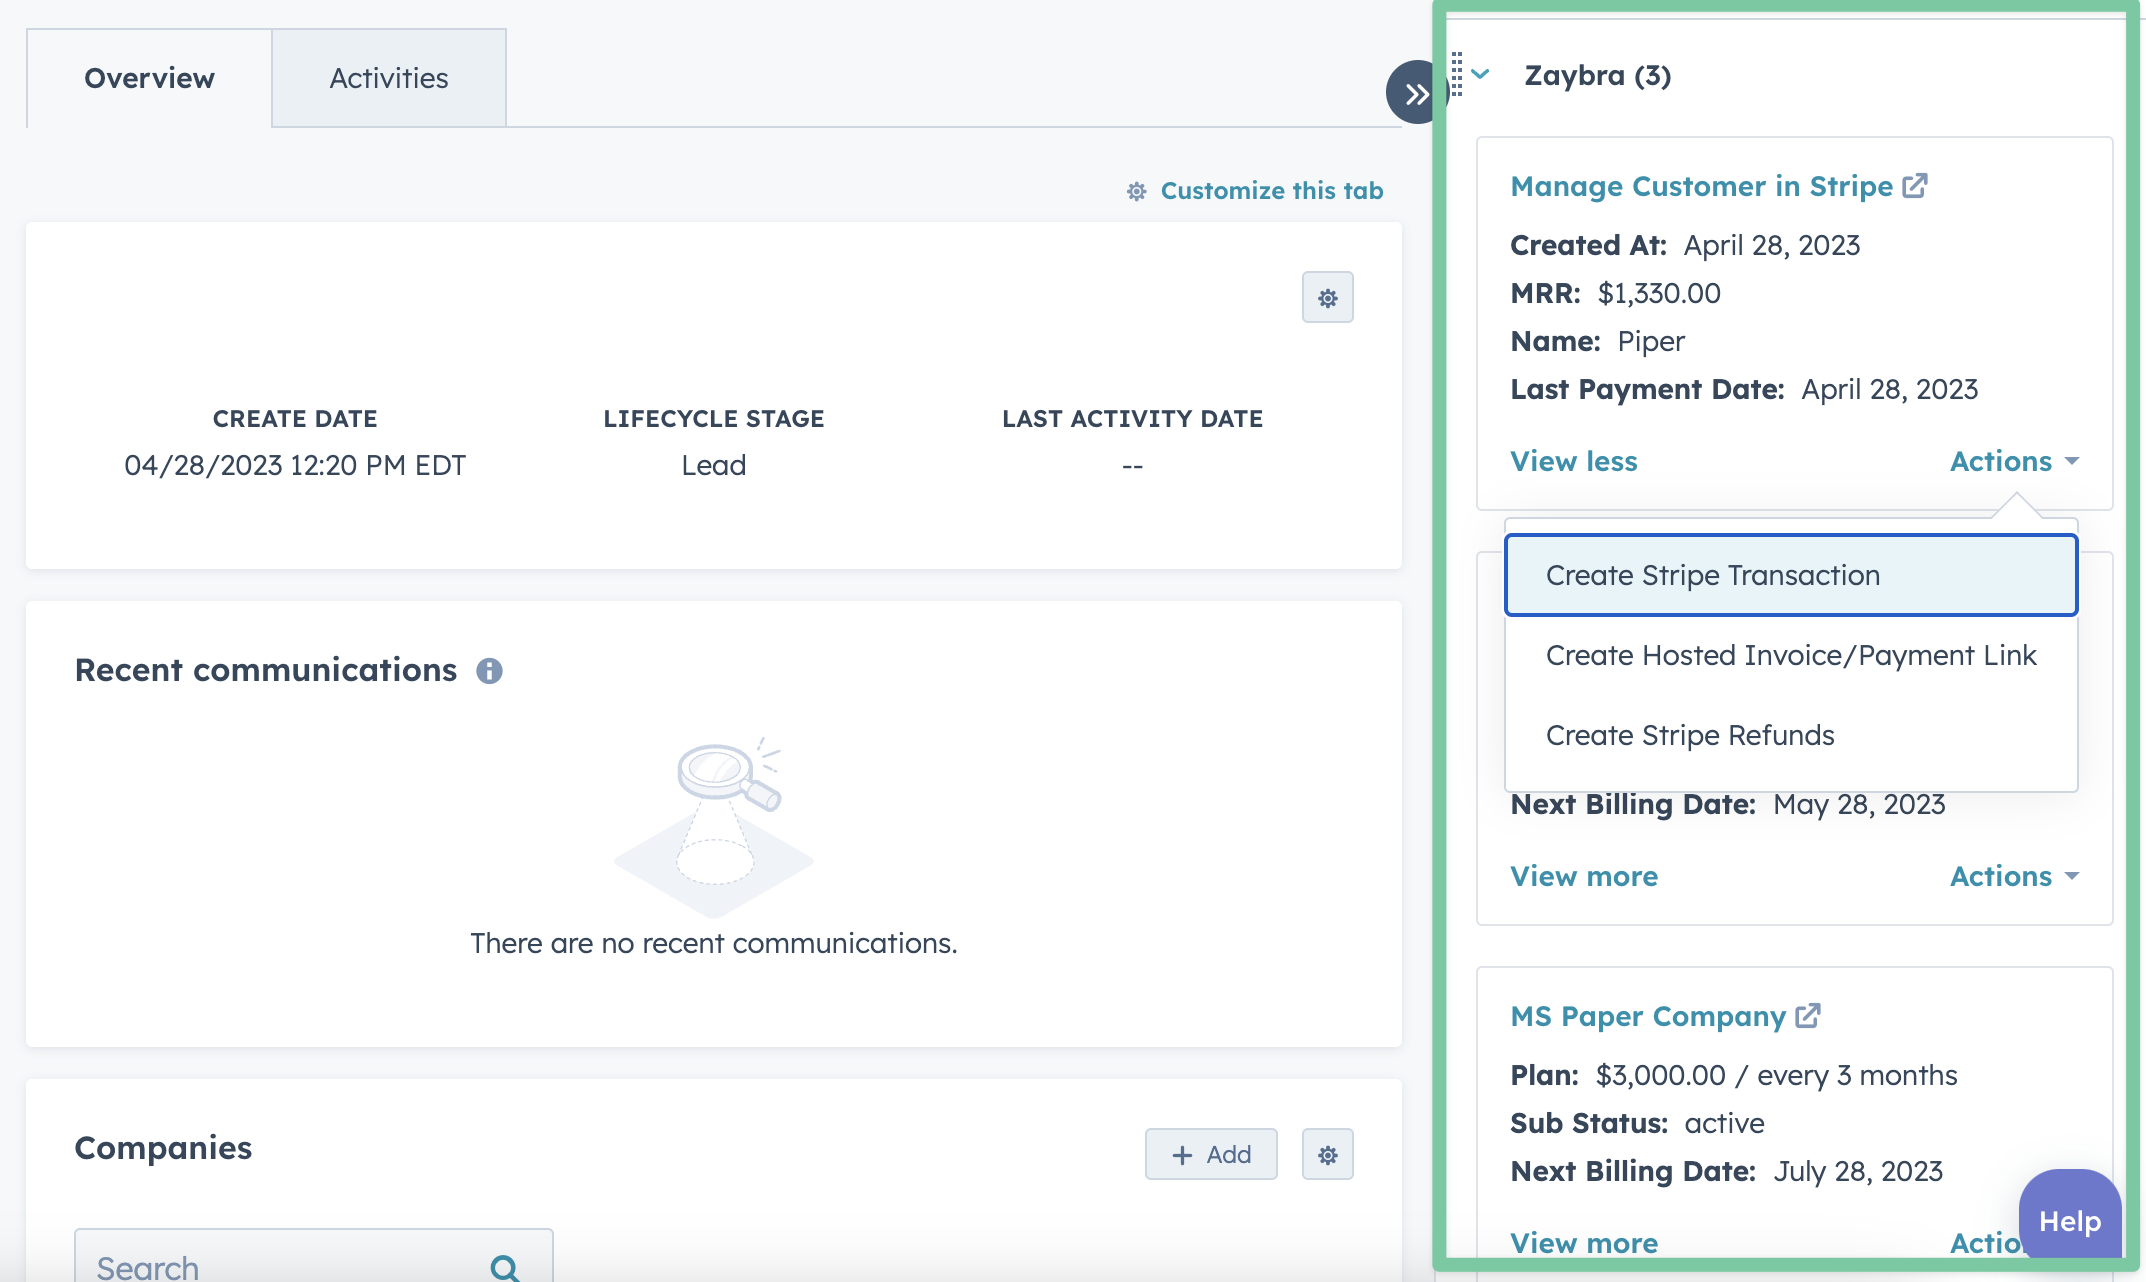Screen dimensions: 2146x1282
Task: Select the Overview tab
Action: coord(149,78)
